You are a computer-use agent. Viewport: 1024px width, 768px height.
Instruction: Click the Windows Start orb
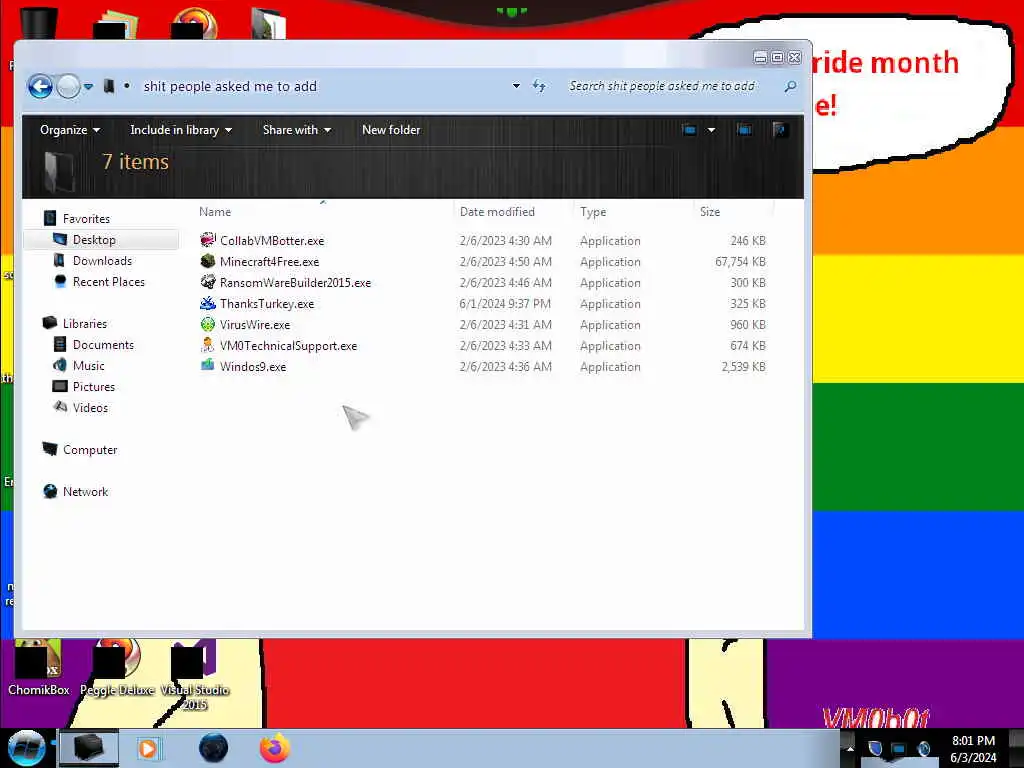tap(26, 748)
